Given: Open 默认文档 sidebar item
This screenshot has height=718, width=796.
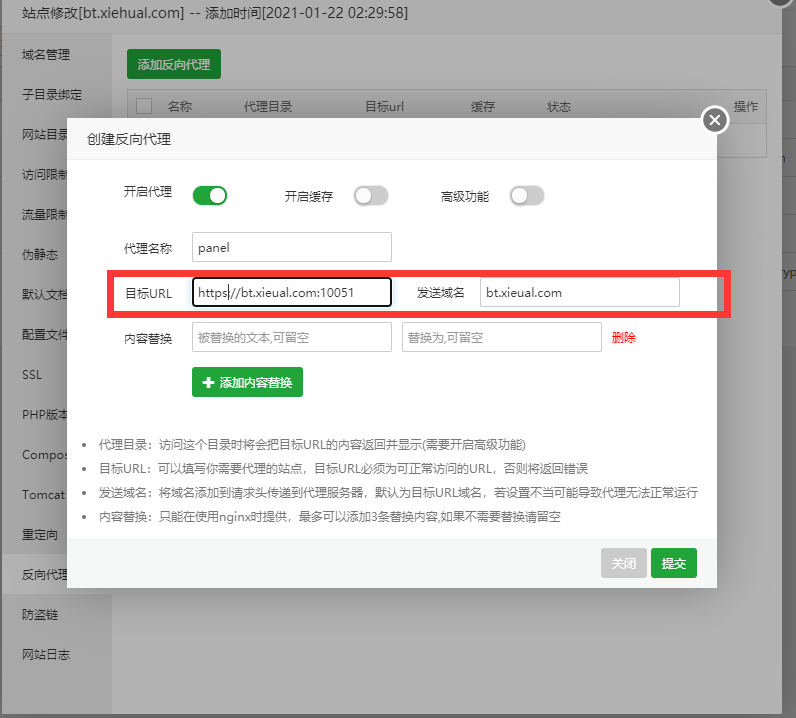Looking at the screenshot, I should tap(45, 295).
